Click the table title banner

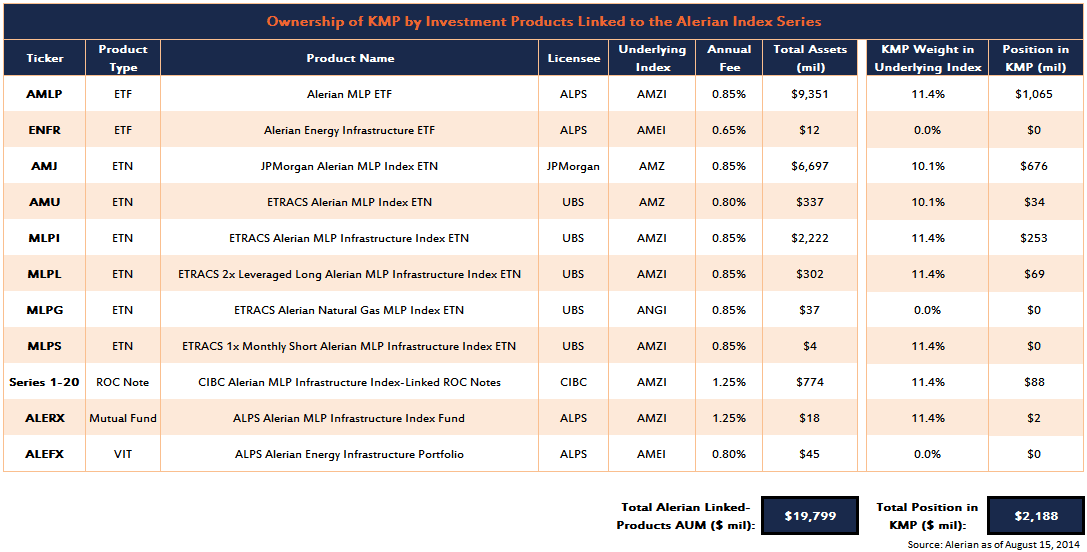tap(544, 21)
